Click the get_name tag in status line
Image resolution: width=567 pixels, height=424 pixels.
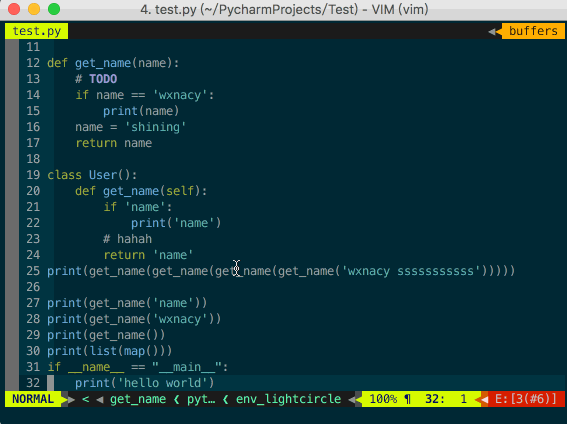click(138, 399)
